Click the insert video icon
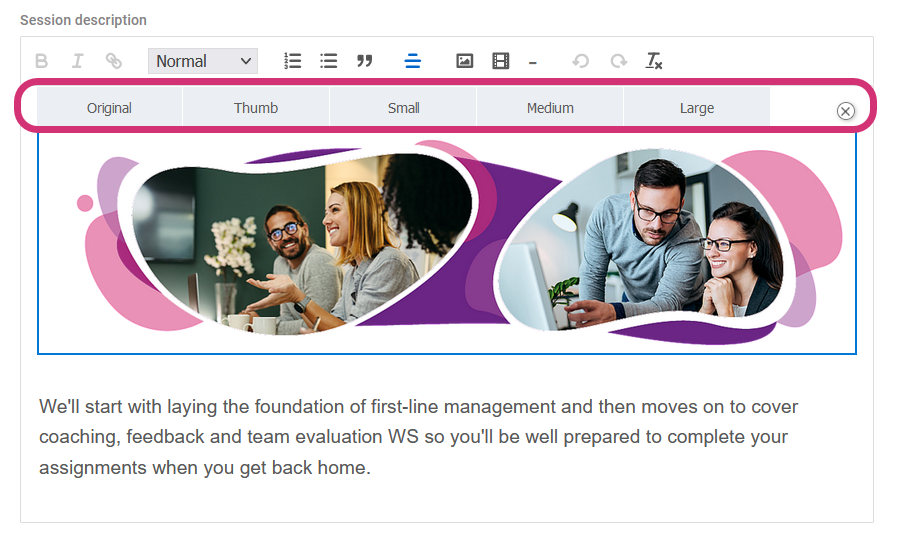The height and width of the screenshot is (540, 900). pyautogui.click(x=500, y=61)
